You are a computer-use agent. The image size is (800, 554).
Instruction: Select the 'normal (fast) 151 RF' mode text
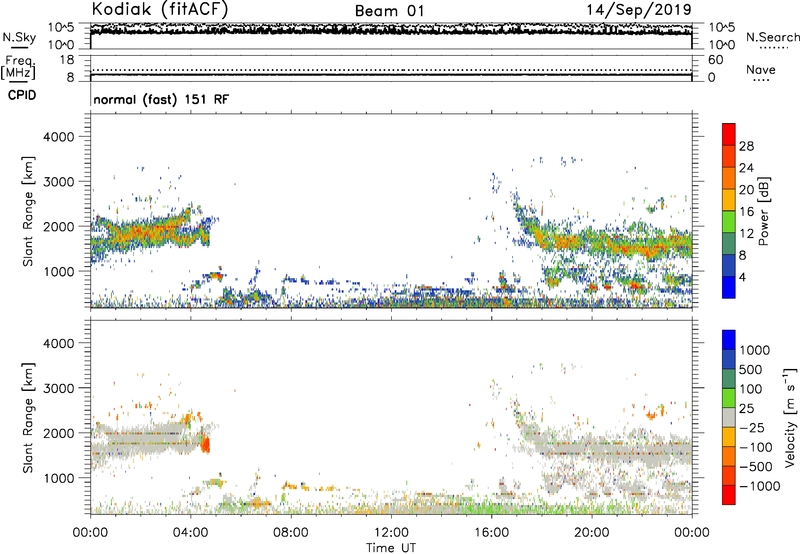tap(161, 99)
